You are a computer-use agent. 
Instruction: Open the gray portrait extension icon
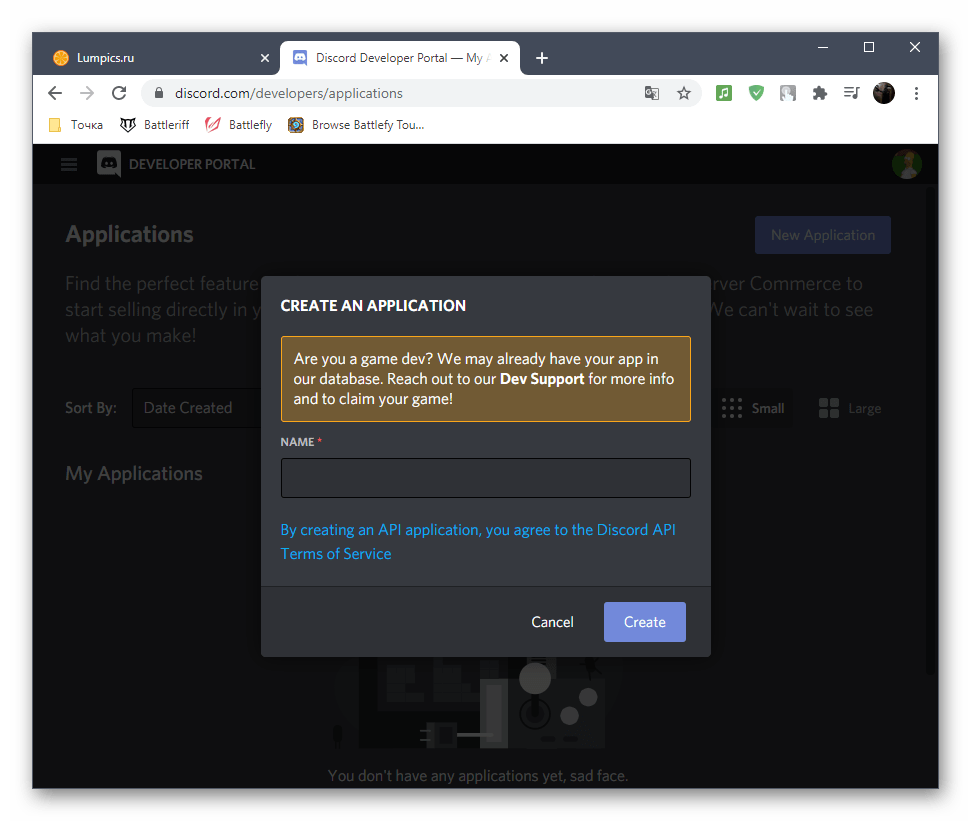coord(788,93)
